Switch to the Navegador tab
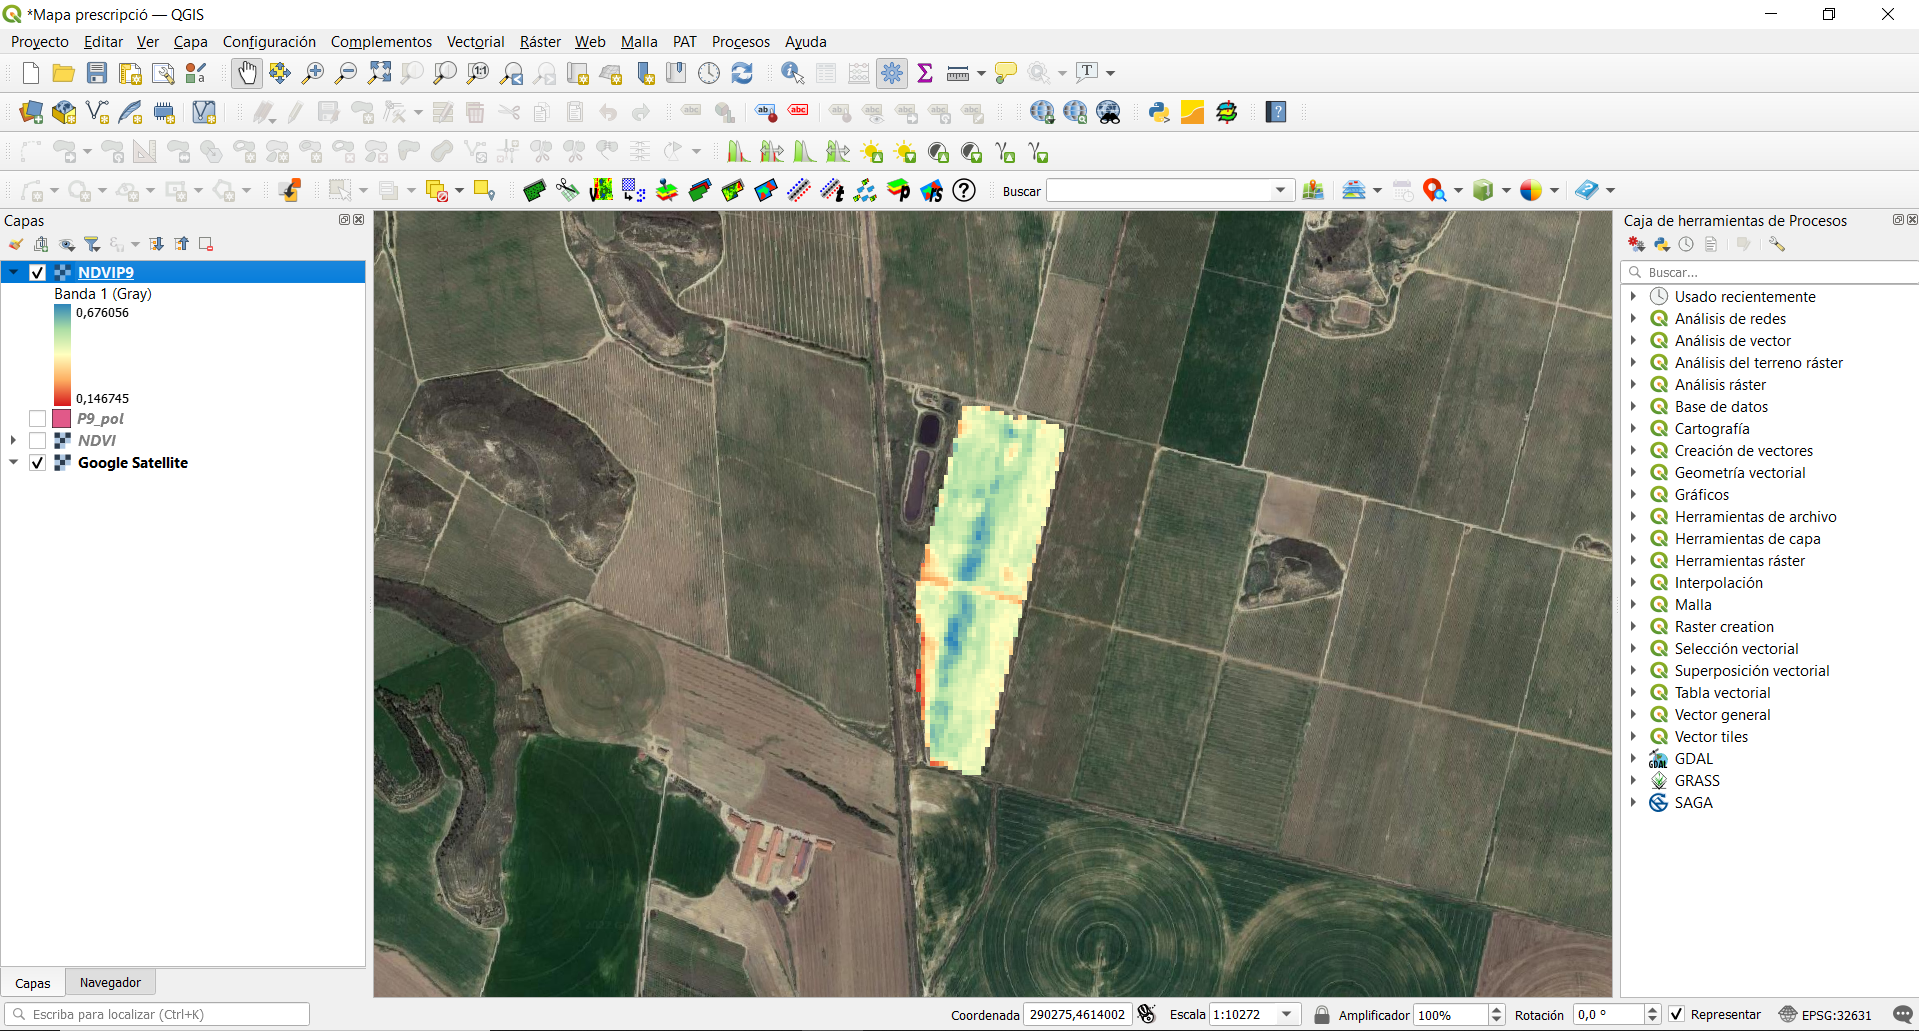 pos(110,983)
